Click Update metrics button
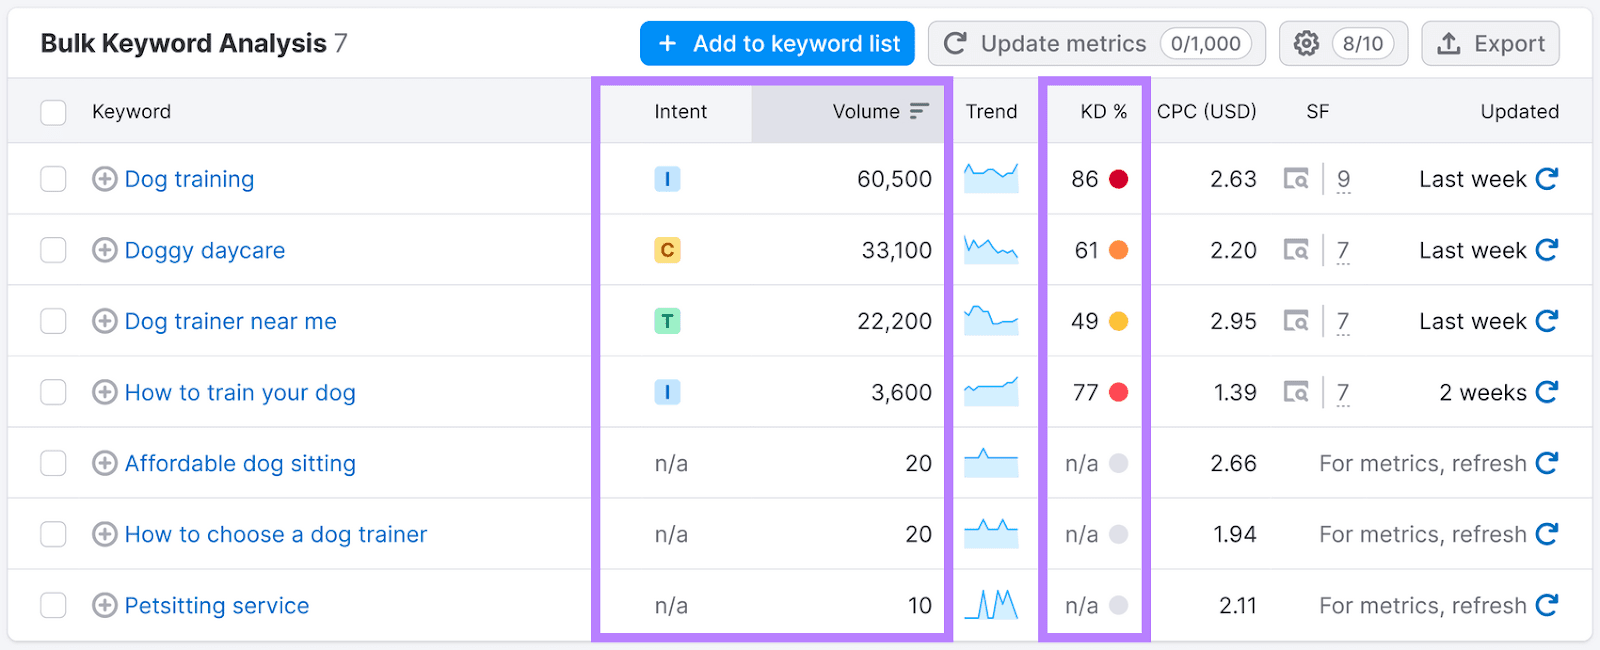 (1096, 44)
